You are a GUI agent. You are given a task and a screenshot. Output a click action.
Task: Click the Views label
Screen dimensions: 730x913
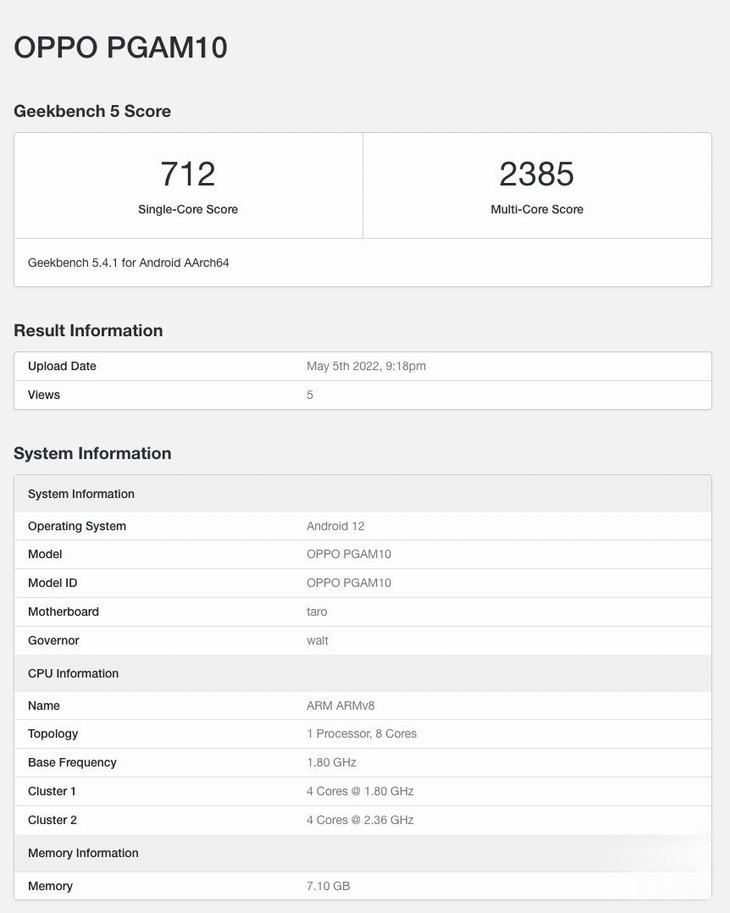[x=44, y=395]
